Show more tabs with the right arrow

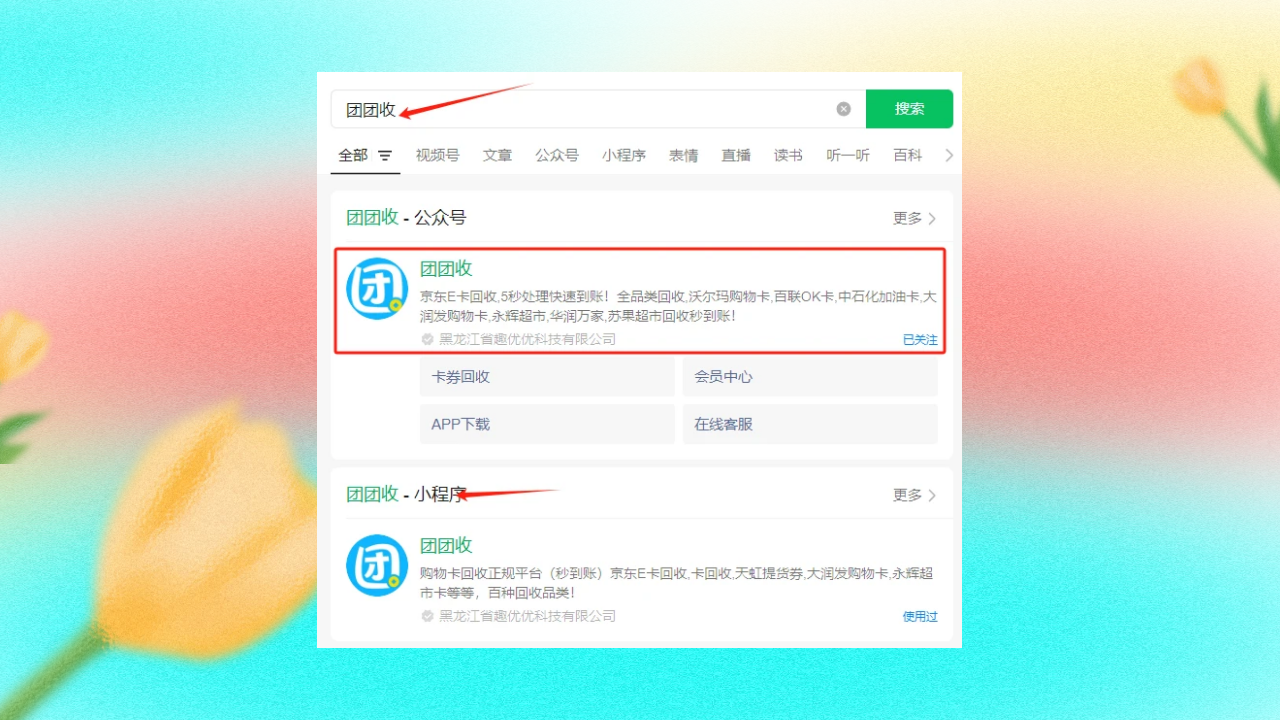(949, 156)
